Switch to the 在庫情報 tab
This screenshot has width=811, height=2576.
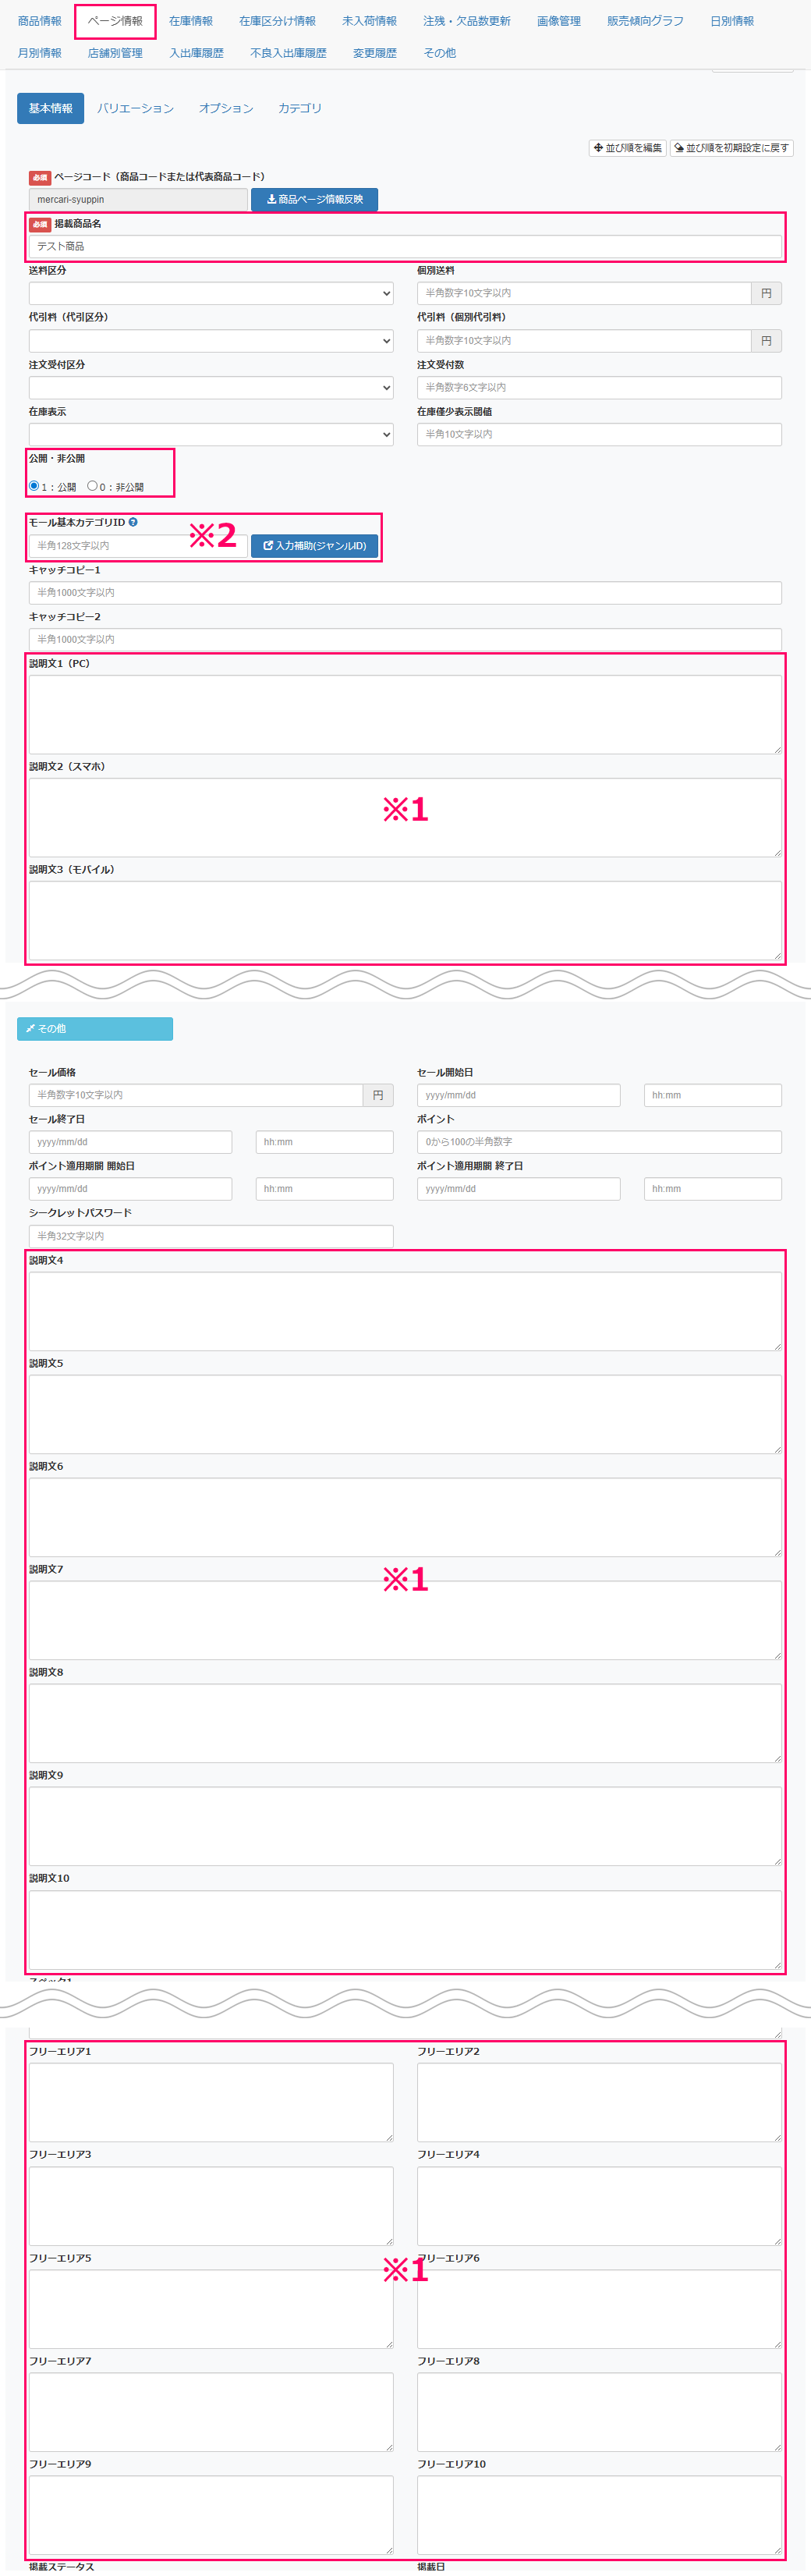[190, 21]
